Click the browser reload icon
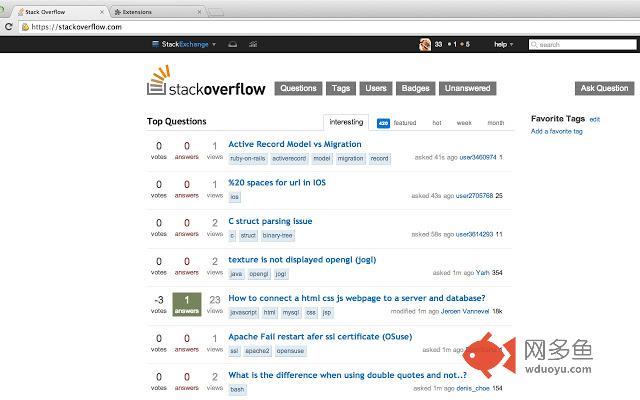The height and width of the screenshot is (400, 640). 8,27
